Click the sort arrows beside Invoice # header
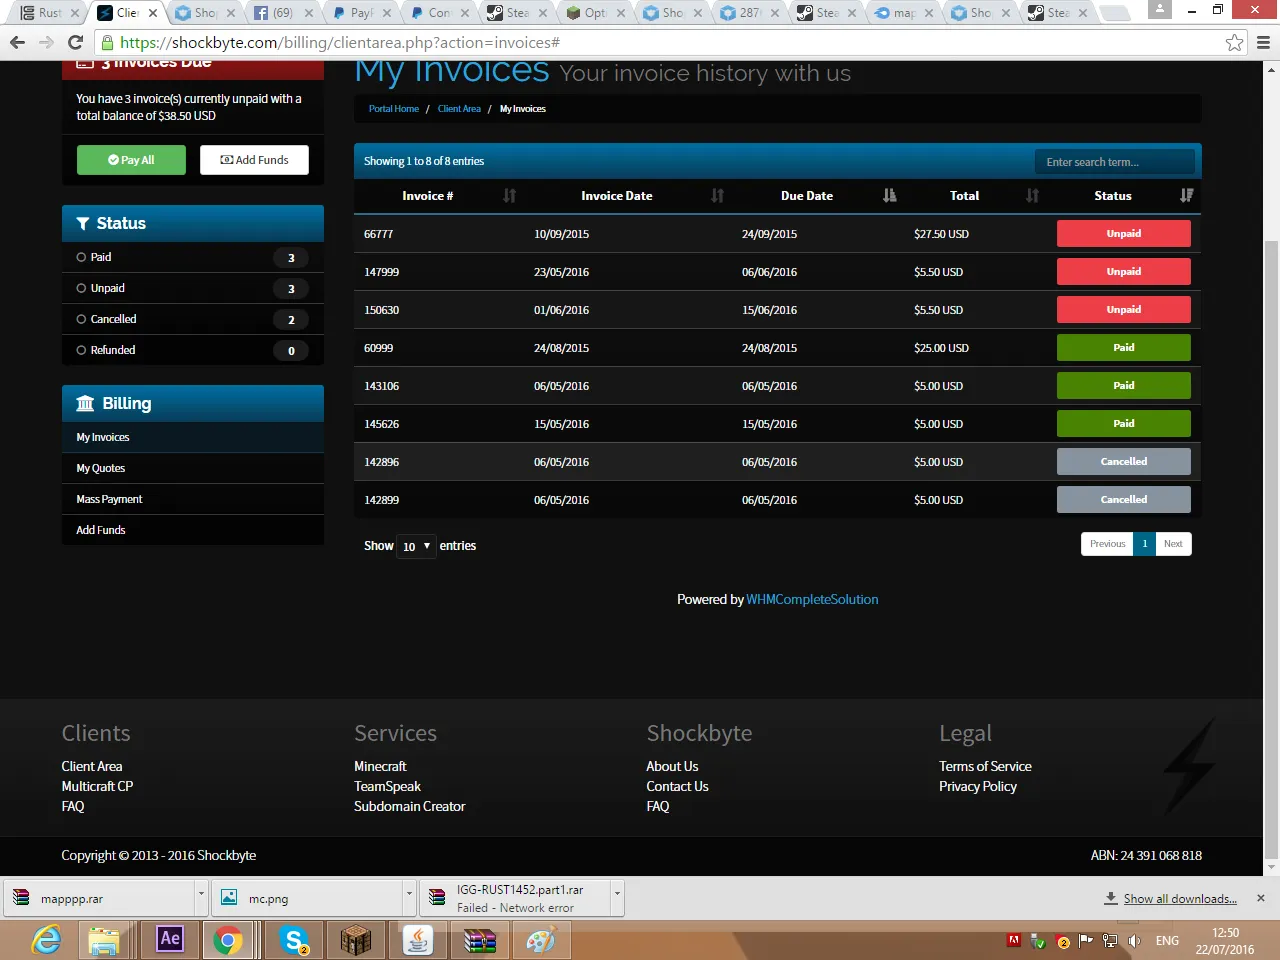The height and width of the screenshot is (960, 1280). click(509, 196)
